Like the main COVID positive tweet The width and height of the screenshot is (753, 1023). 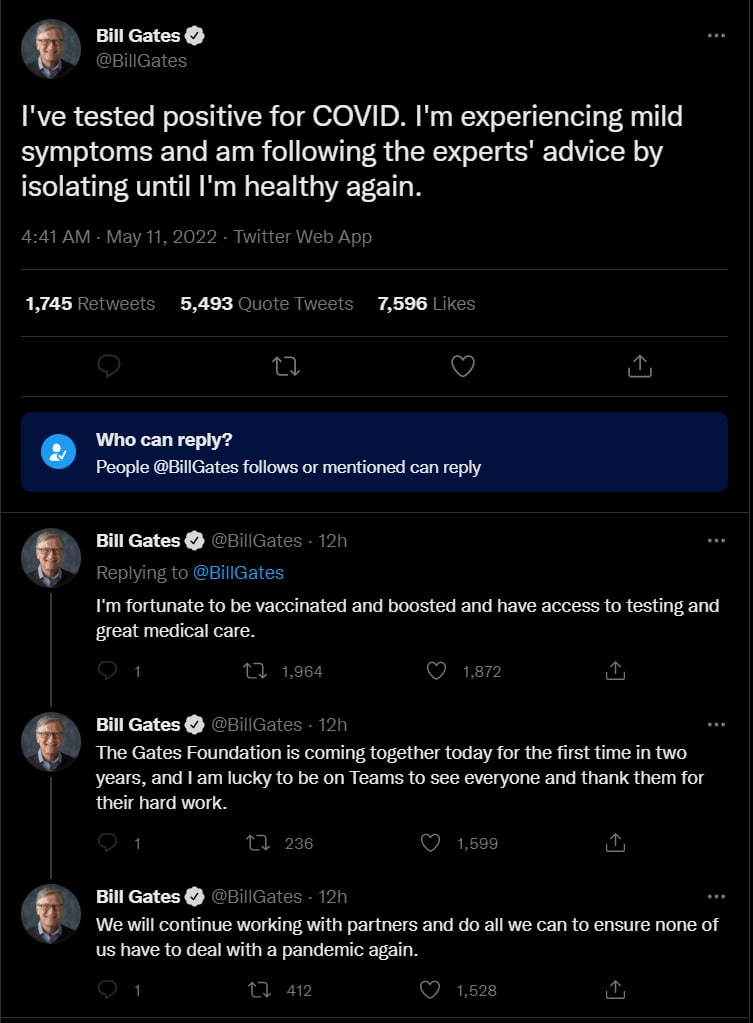pyautogui.click(x=463, y=367)
